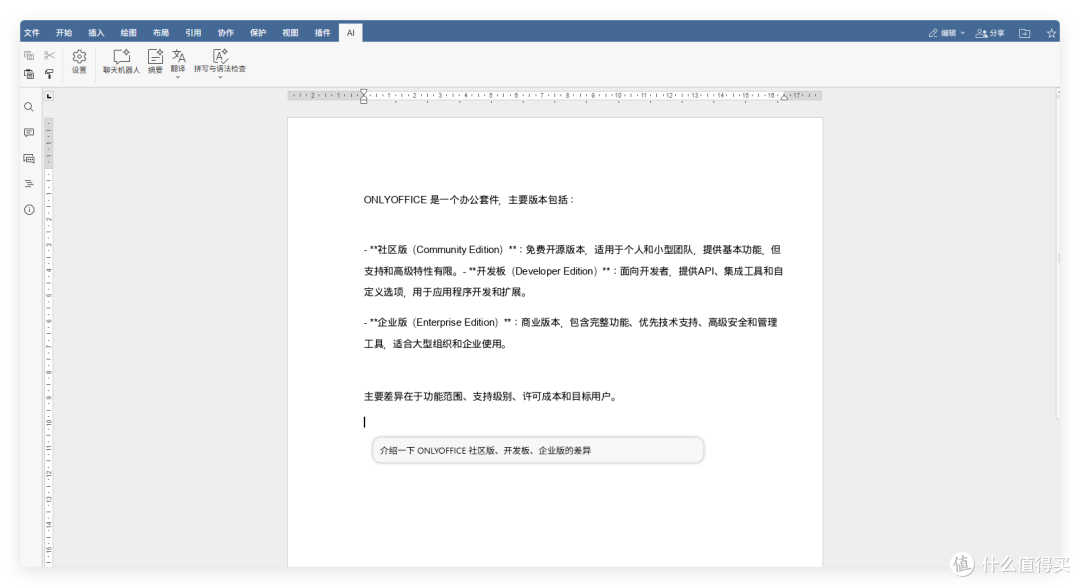1080x587 pixels.
Task: Click the vertical scrollbar on the right
Action: (x=1058, y=255)
